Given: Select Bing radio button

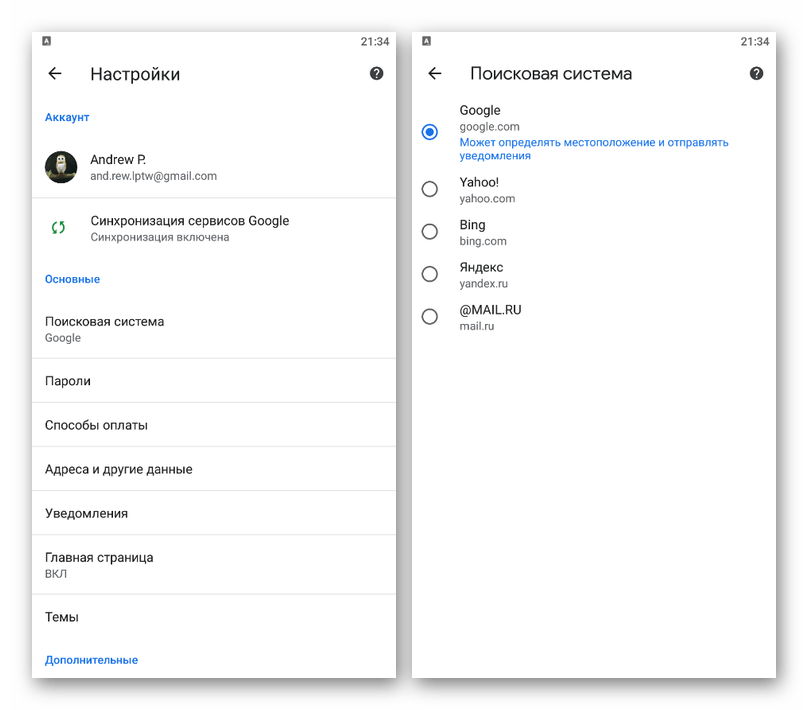Looking at the screenshot, I should tap(430, 232).
